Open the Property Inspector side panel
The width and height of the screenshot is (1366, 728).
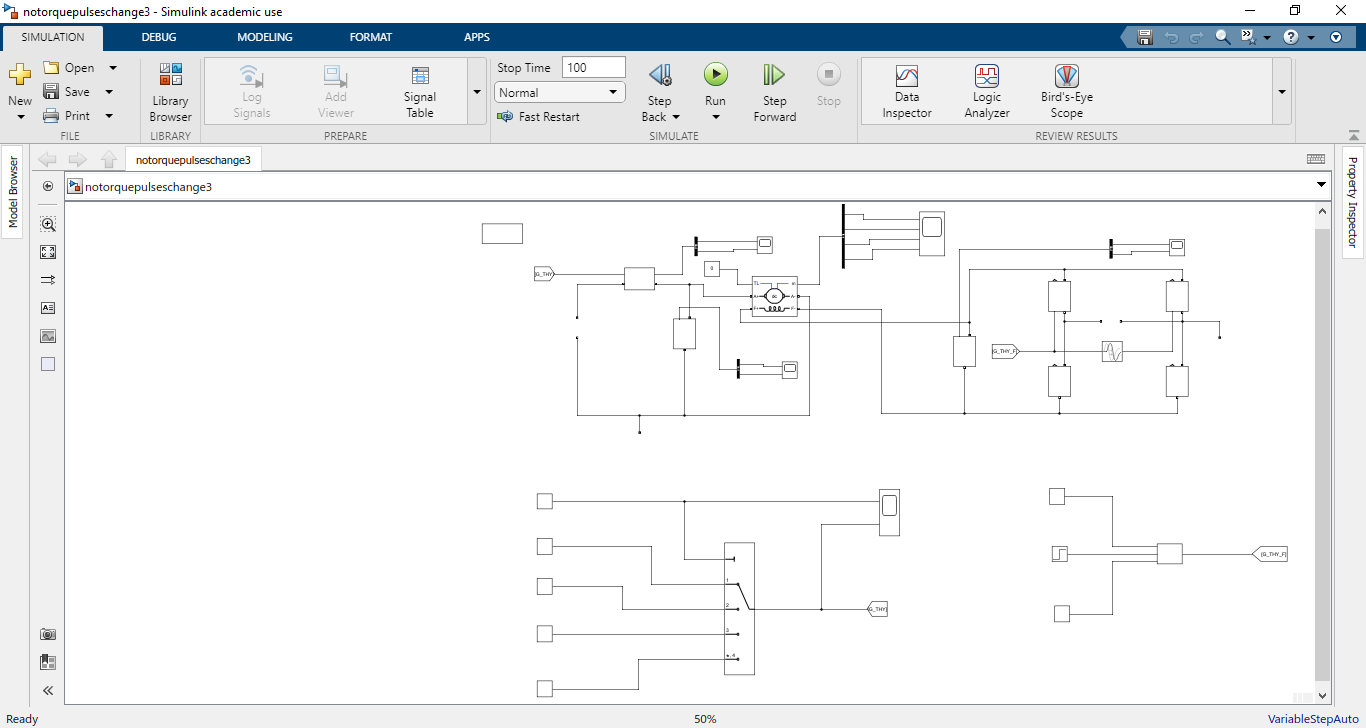point(1352,202)
